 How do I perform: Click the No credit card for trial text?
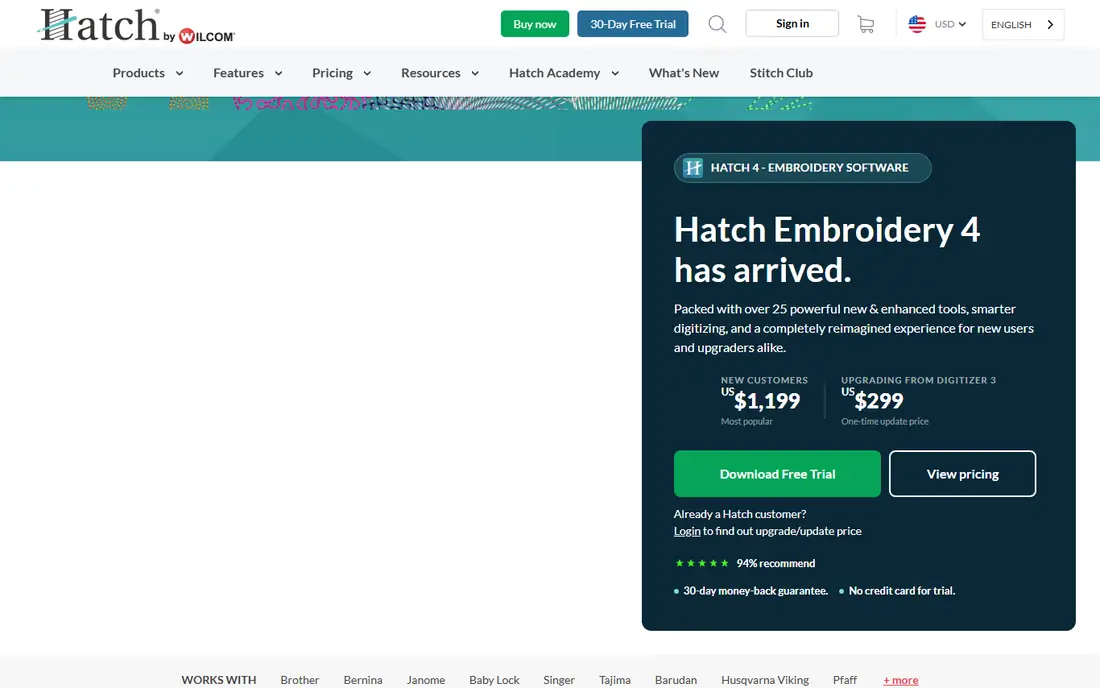pos(901,591)
